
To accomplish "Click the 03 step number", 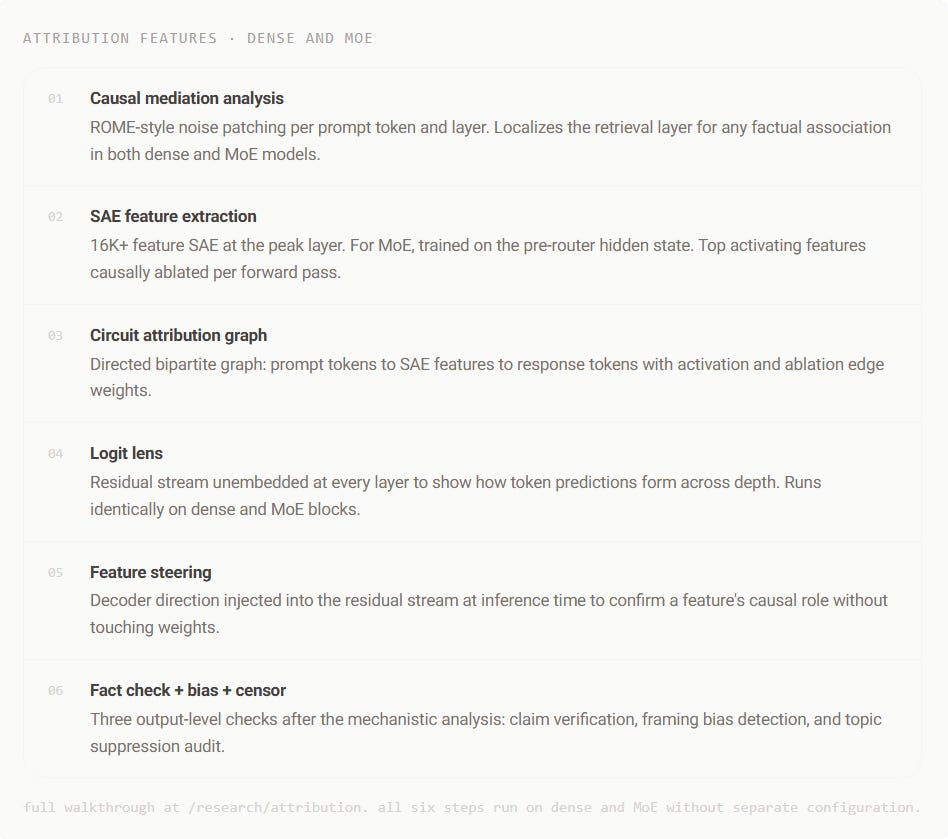I will [x=56, y=335].
